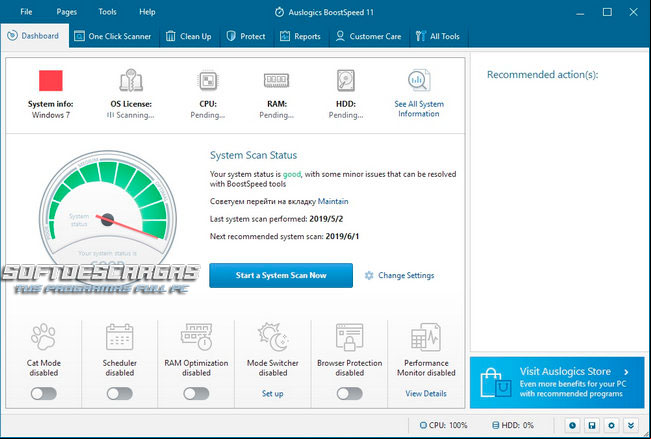651x439 pixels.
Task: Click the Cat Mode paw icon
Action: coord(43,336)
